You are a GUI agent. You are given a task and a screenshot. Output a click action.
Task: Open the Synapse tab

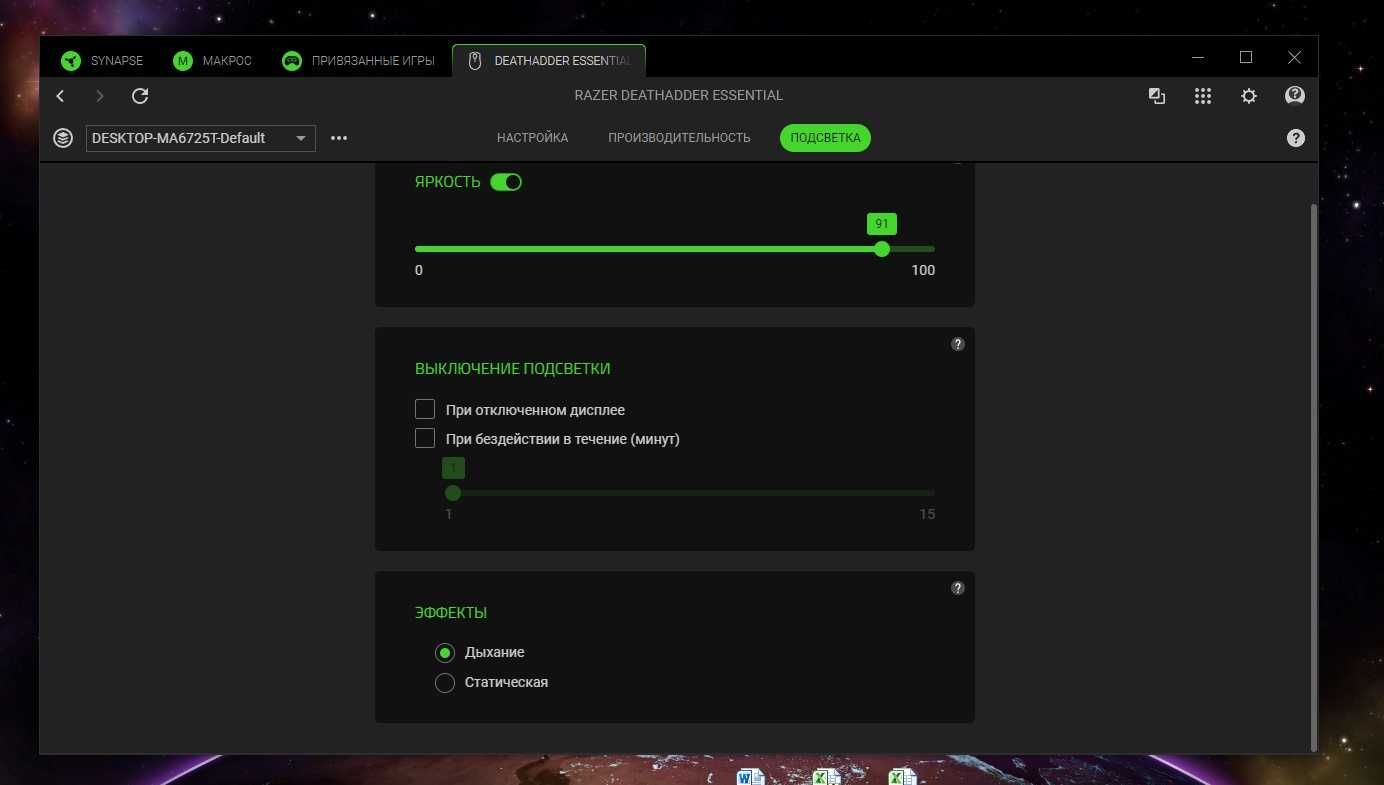102,61
